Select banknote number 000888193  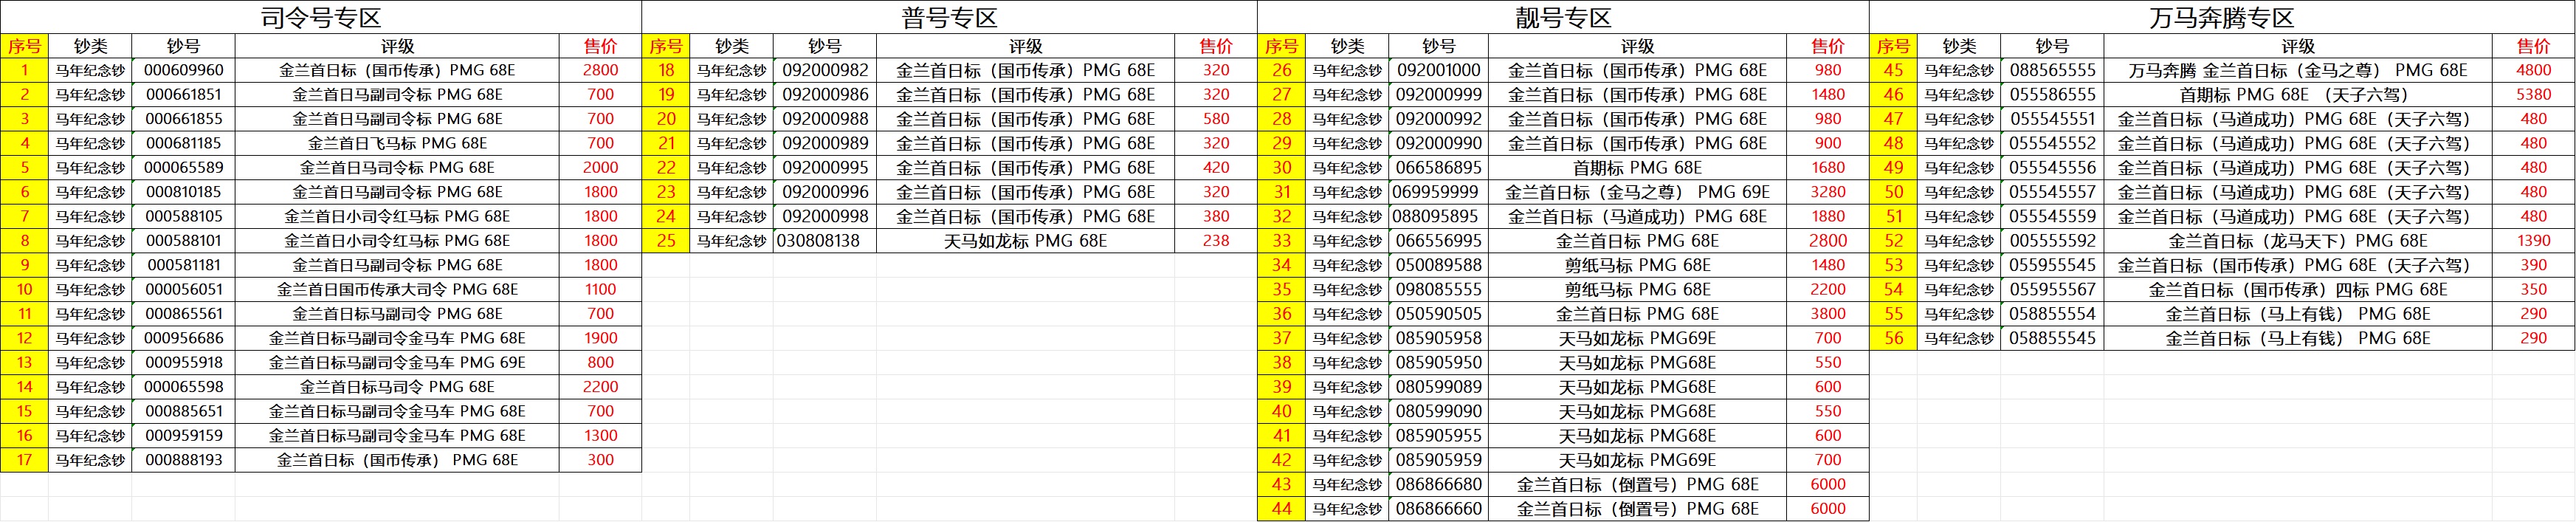pos(183,460)
